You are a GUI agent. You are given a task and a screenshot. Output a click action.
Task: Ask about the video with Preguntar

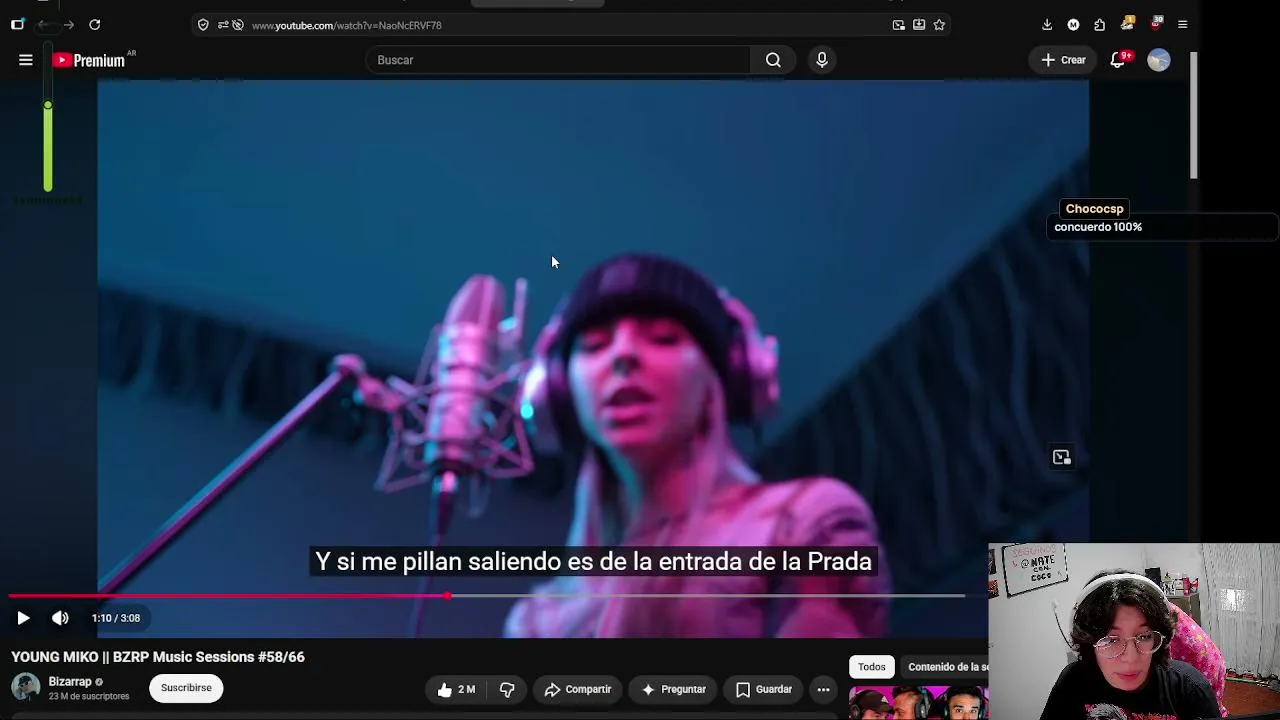pyautogui.click(x=674, y=689)
